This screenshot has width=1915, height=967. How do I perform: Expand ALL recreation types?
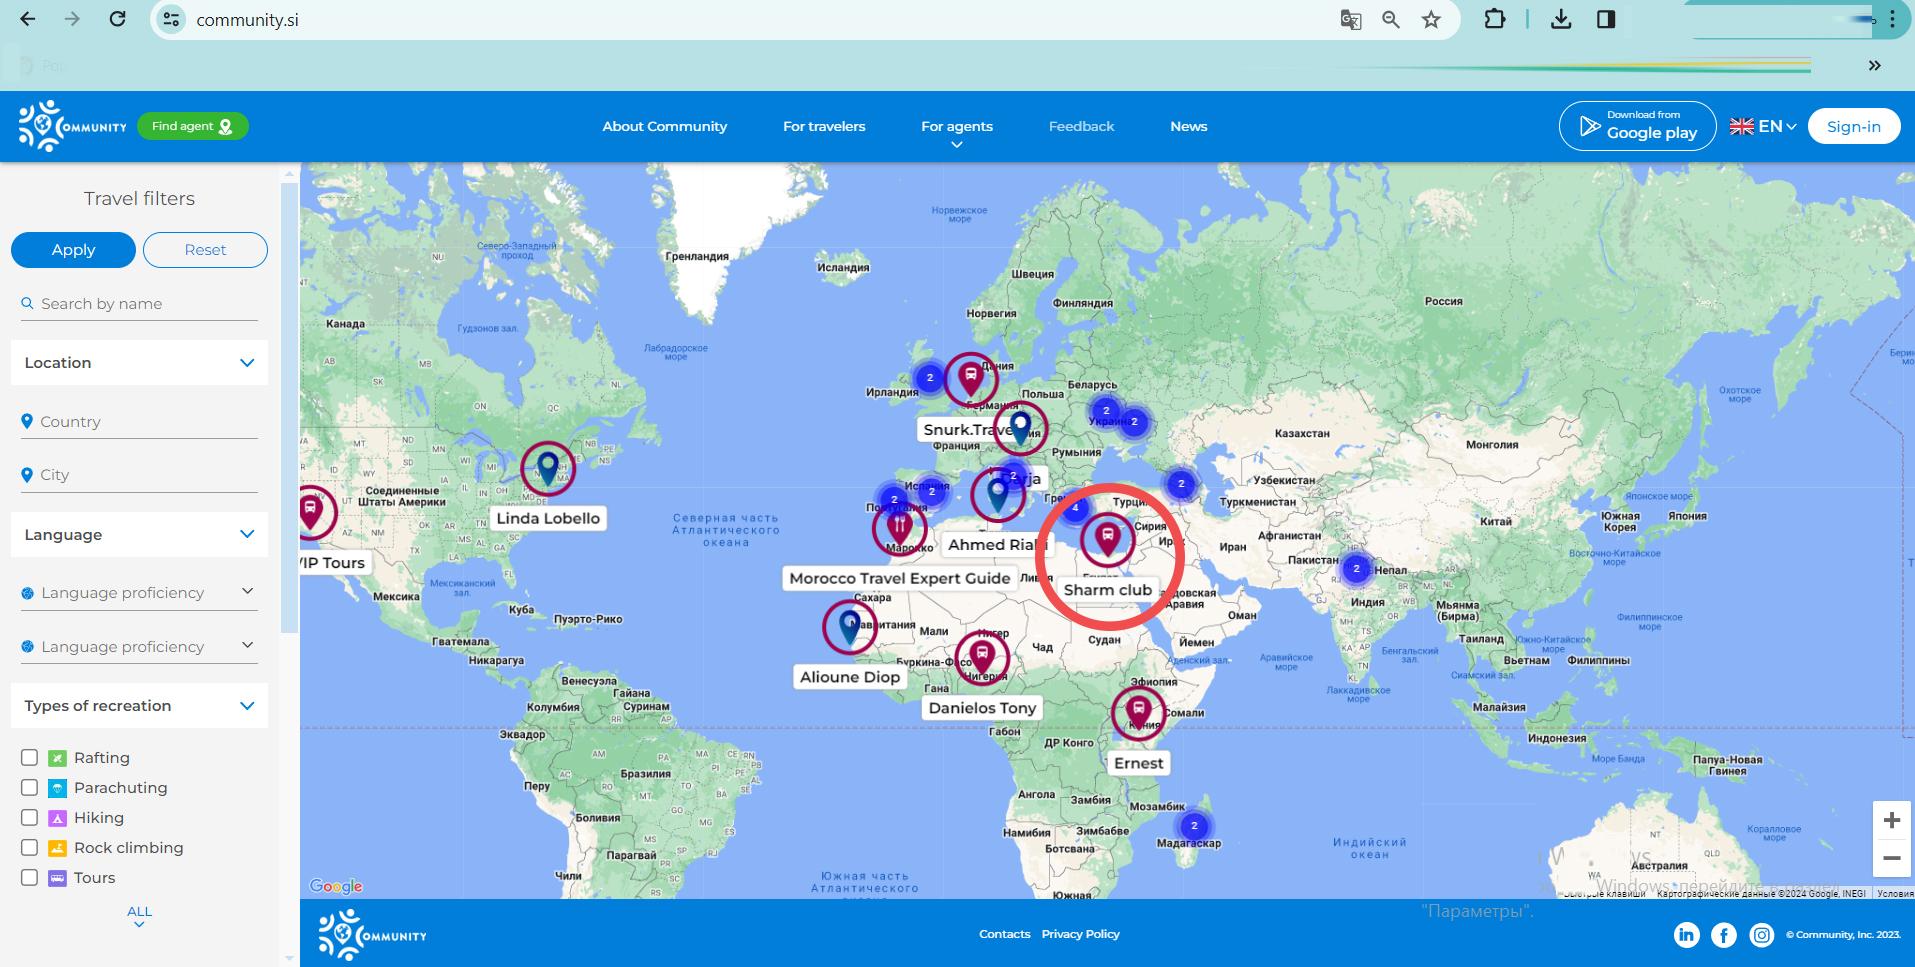139,916
